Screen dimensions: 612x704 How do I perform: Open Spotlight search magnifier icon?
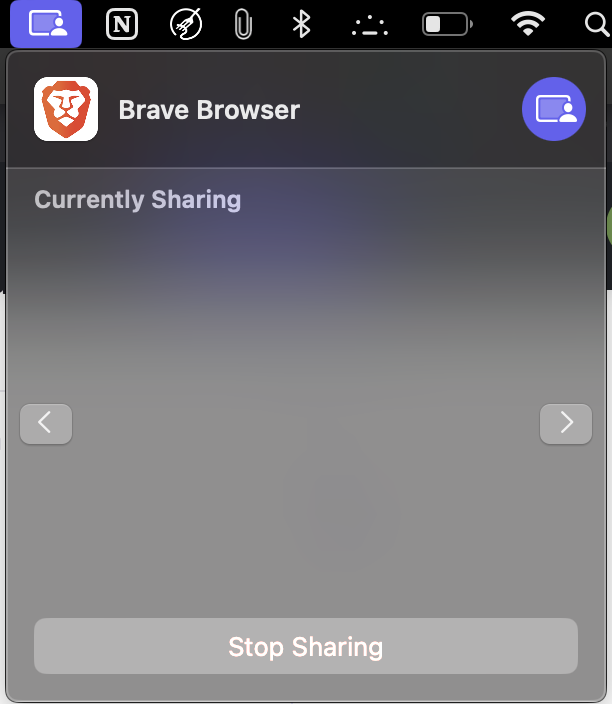pyautogui.click(x=597, y=24)
